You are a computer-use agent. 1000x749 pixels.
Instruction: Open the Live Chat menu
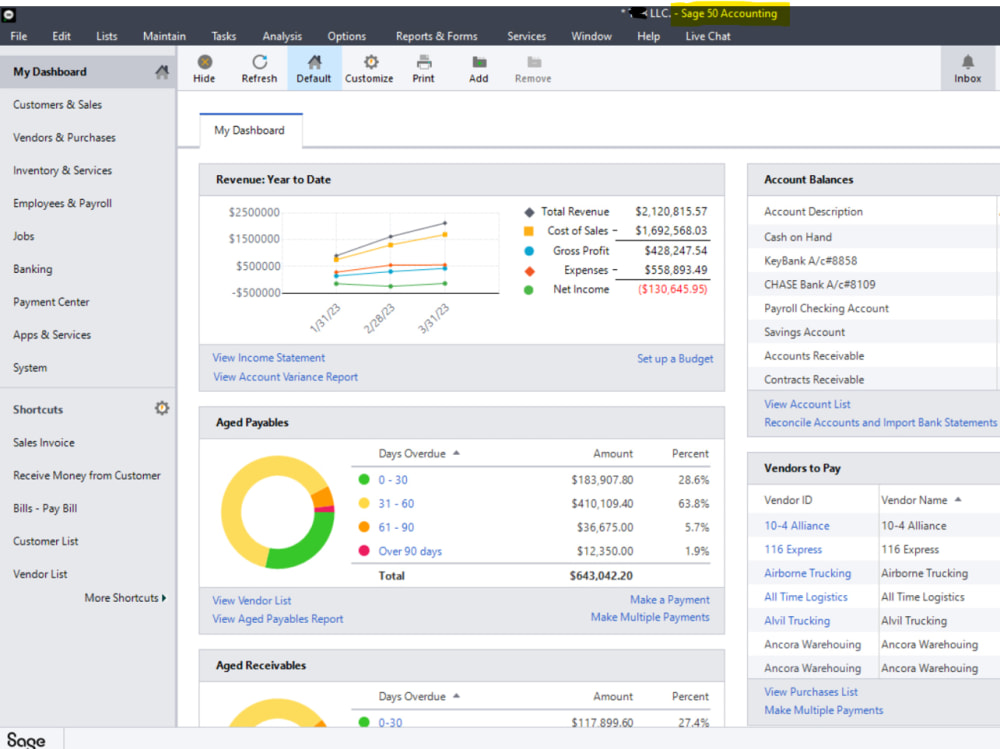(x=708, y=36)
